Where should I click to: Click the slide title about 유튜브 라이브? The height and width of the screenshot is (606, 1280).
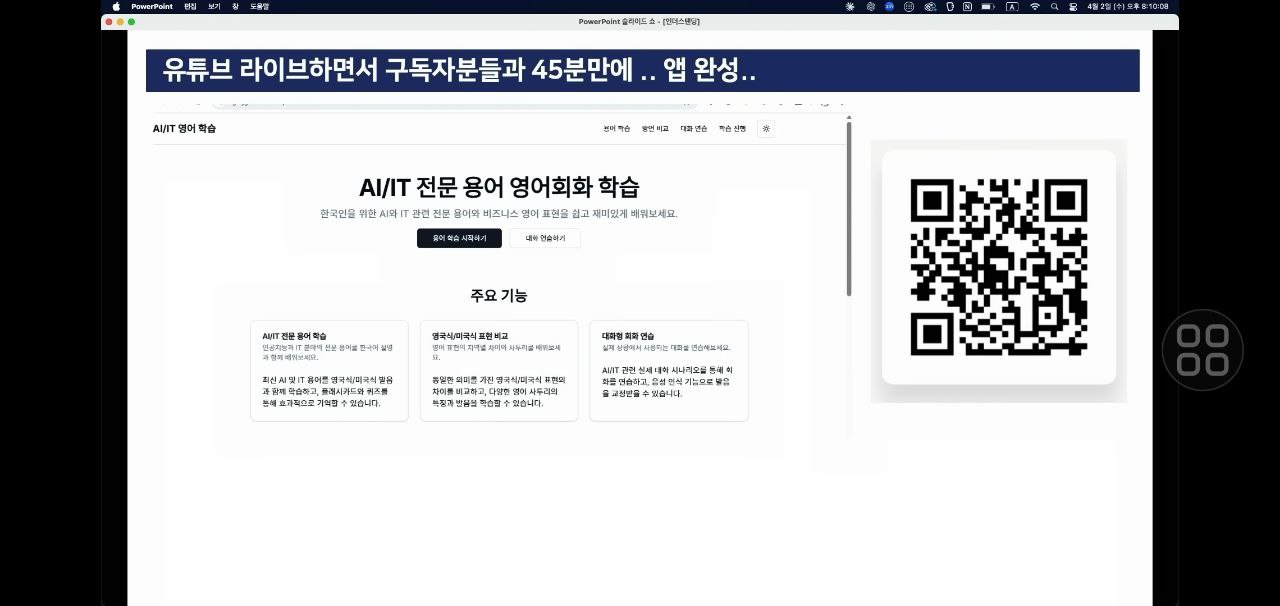[459, 71]
